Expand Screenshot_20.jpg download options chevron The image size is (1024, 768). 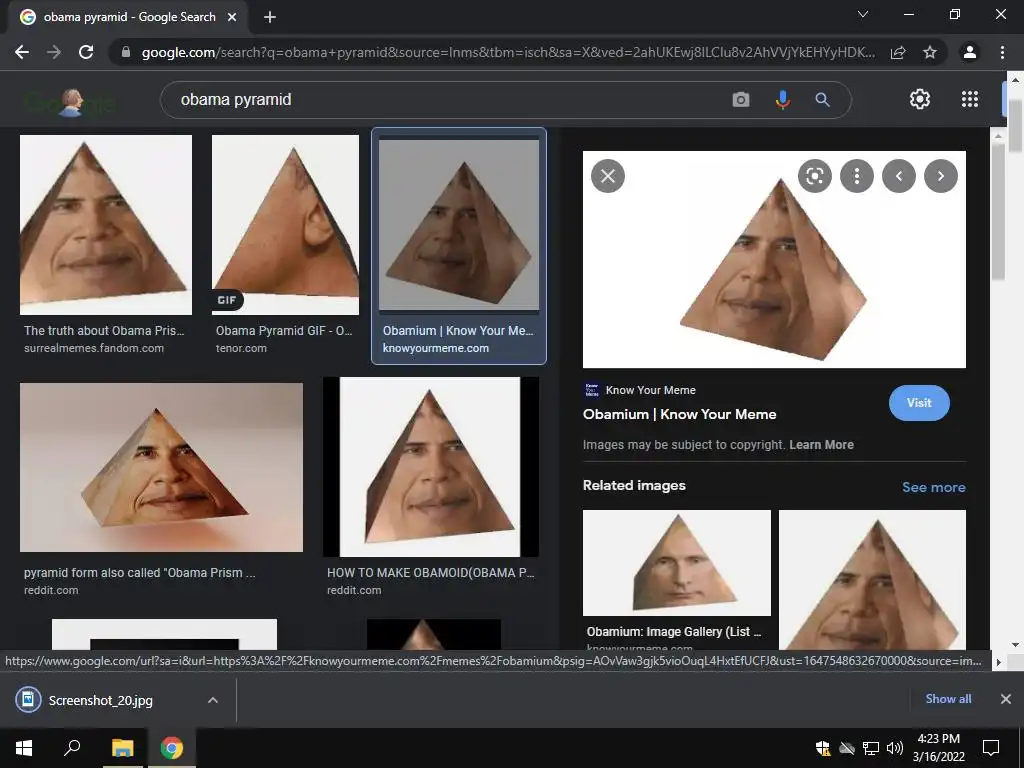point(213,700)
